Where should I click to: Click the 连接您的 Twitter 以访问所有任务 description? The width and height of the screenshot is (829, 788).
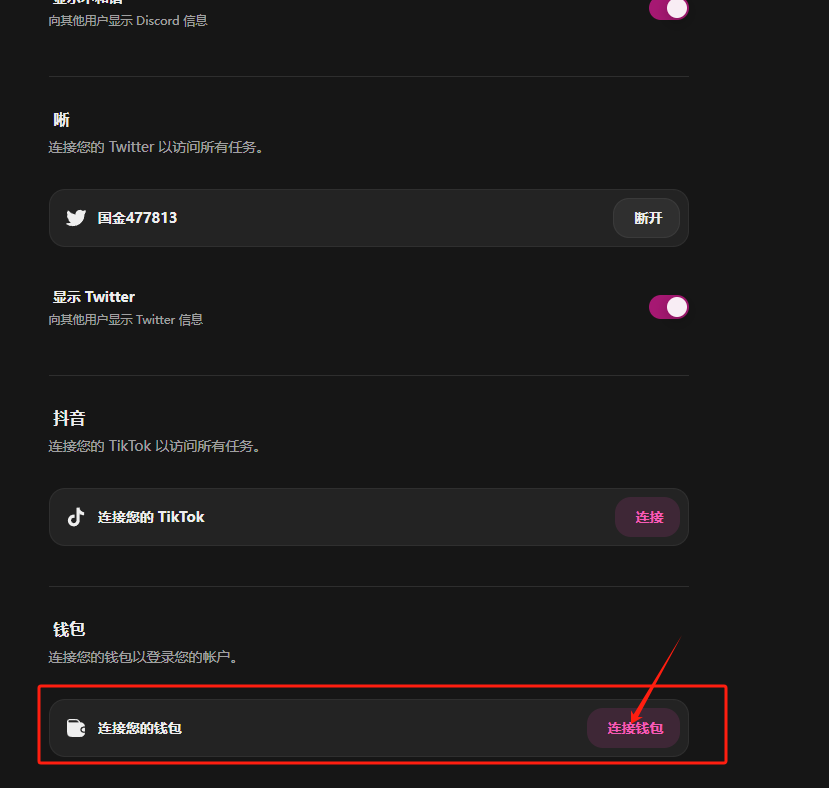[155, 147]
